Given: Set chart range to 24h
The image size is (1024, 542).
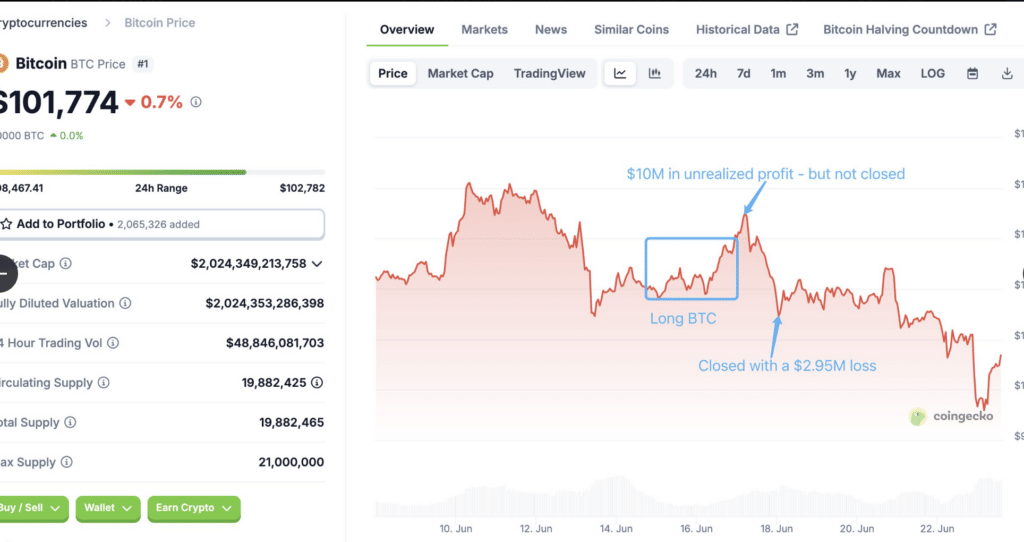Looking at the screenshot, I should [705, 73].
